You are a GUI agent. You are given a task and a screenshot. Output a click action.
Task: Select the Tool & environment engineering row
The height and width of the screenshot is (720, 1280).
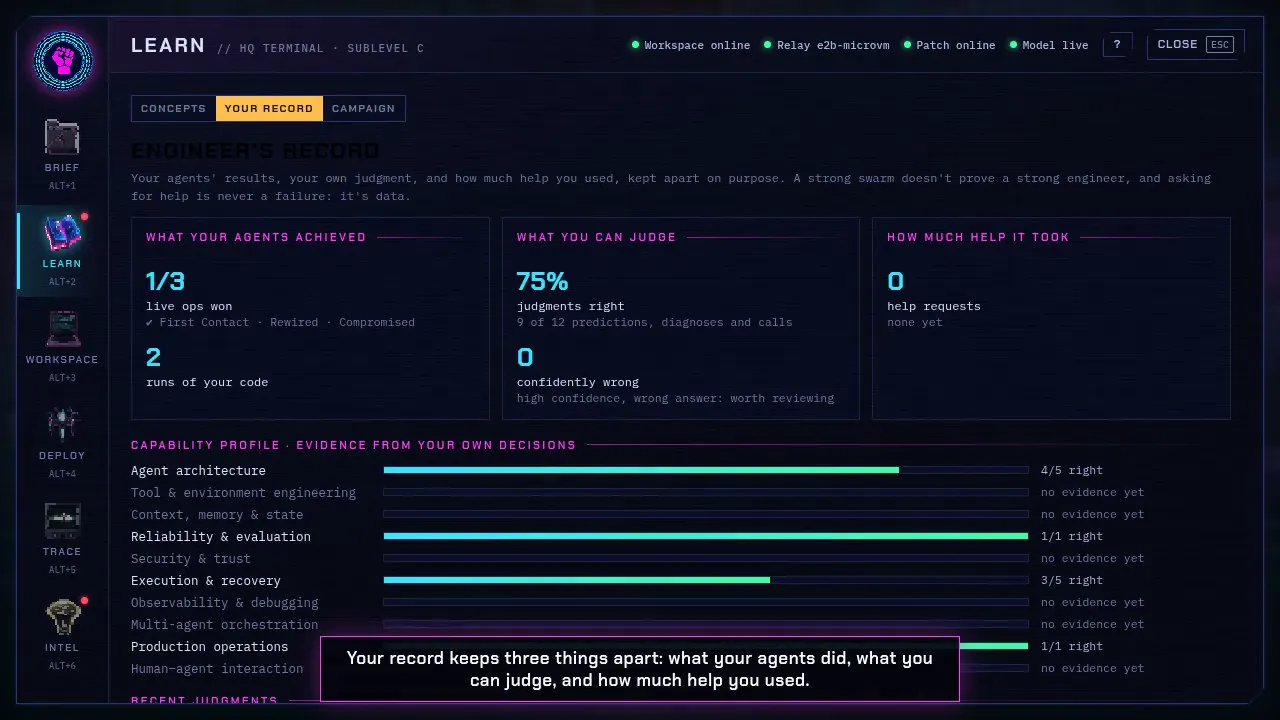[x=637, y=492]
